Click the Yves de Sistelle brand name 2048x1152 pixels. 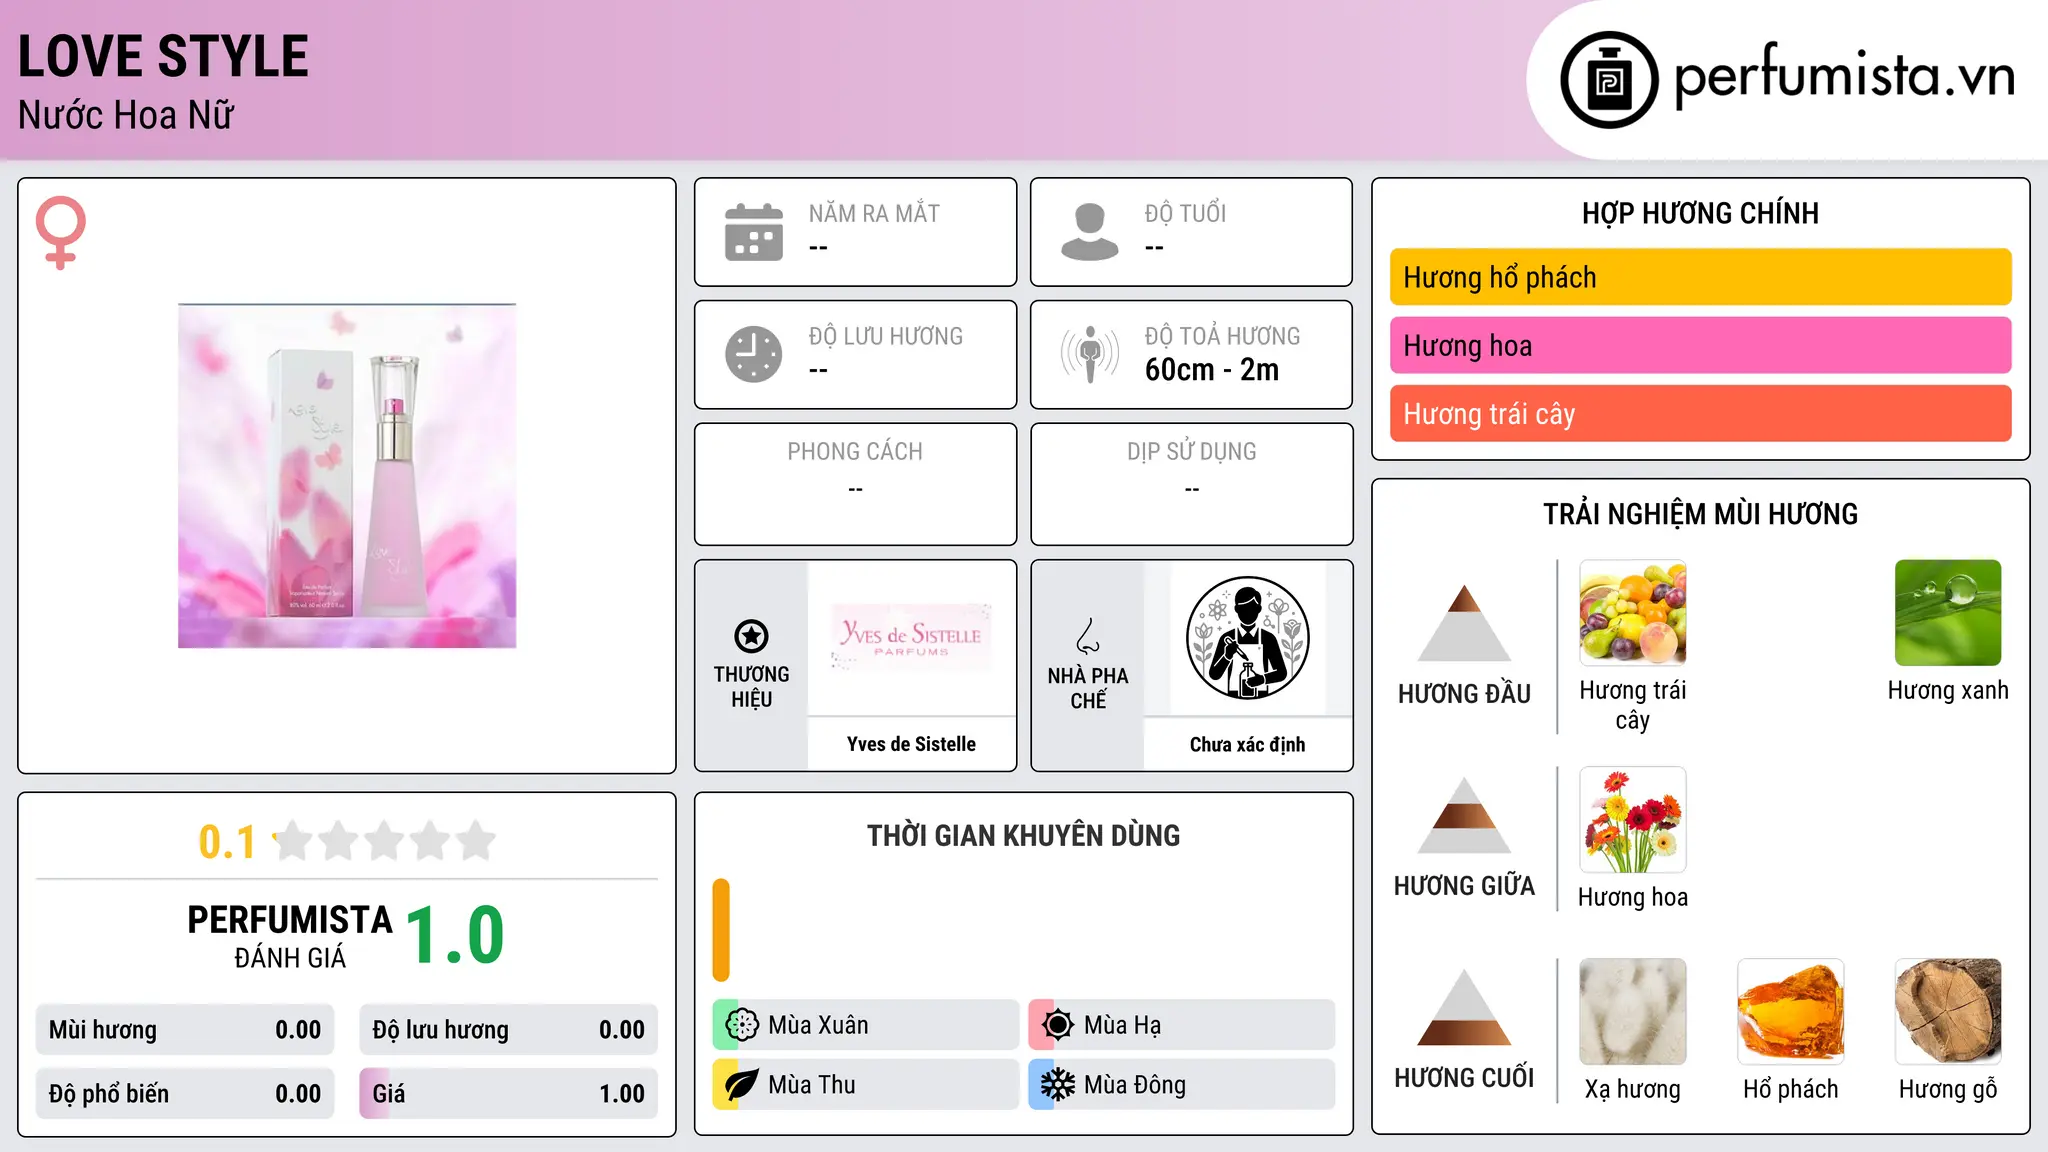911,744
